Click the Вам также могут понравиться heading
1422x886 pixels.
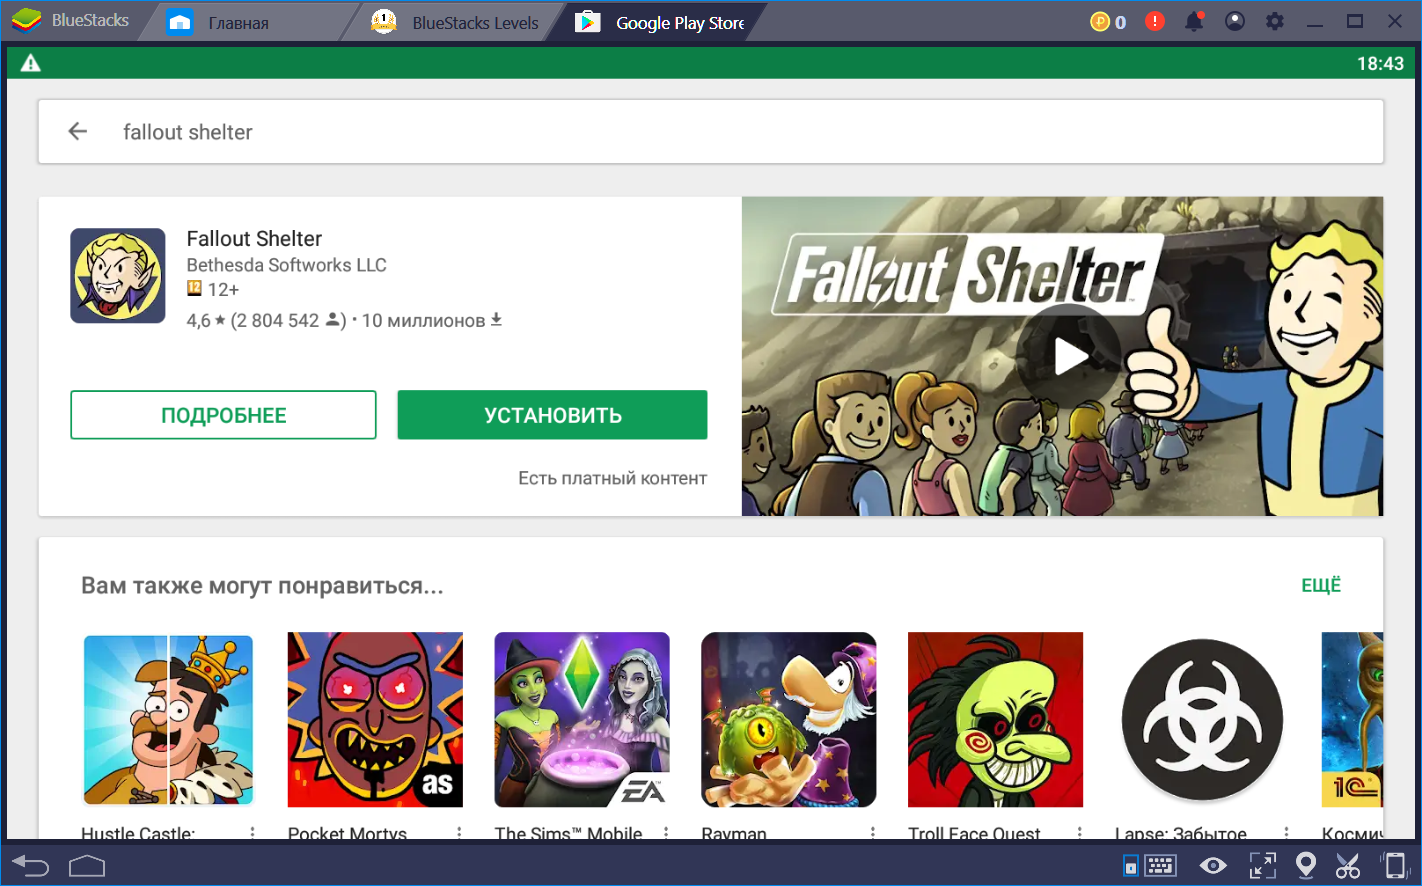(x=262, y=585)
